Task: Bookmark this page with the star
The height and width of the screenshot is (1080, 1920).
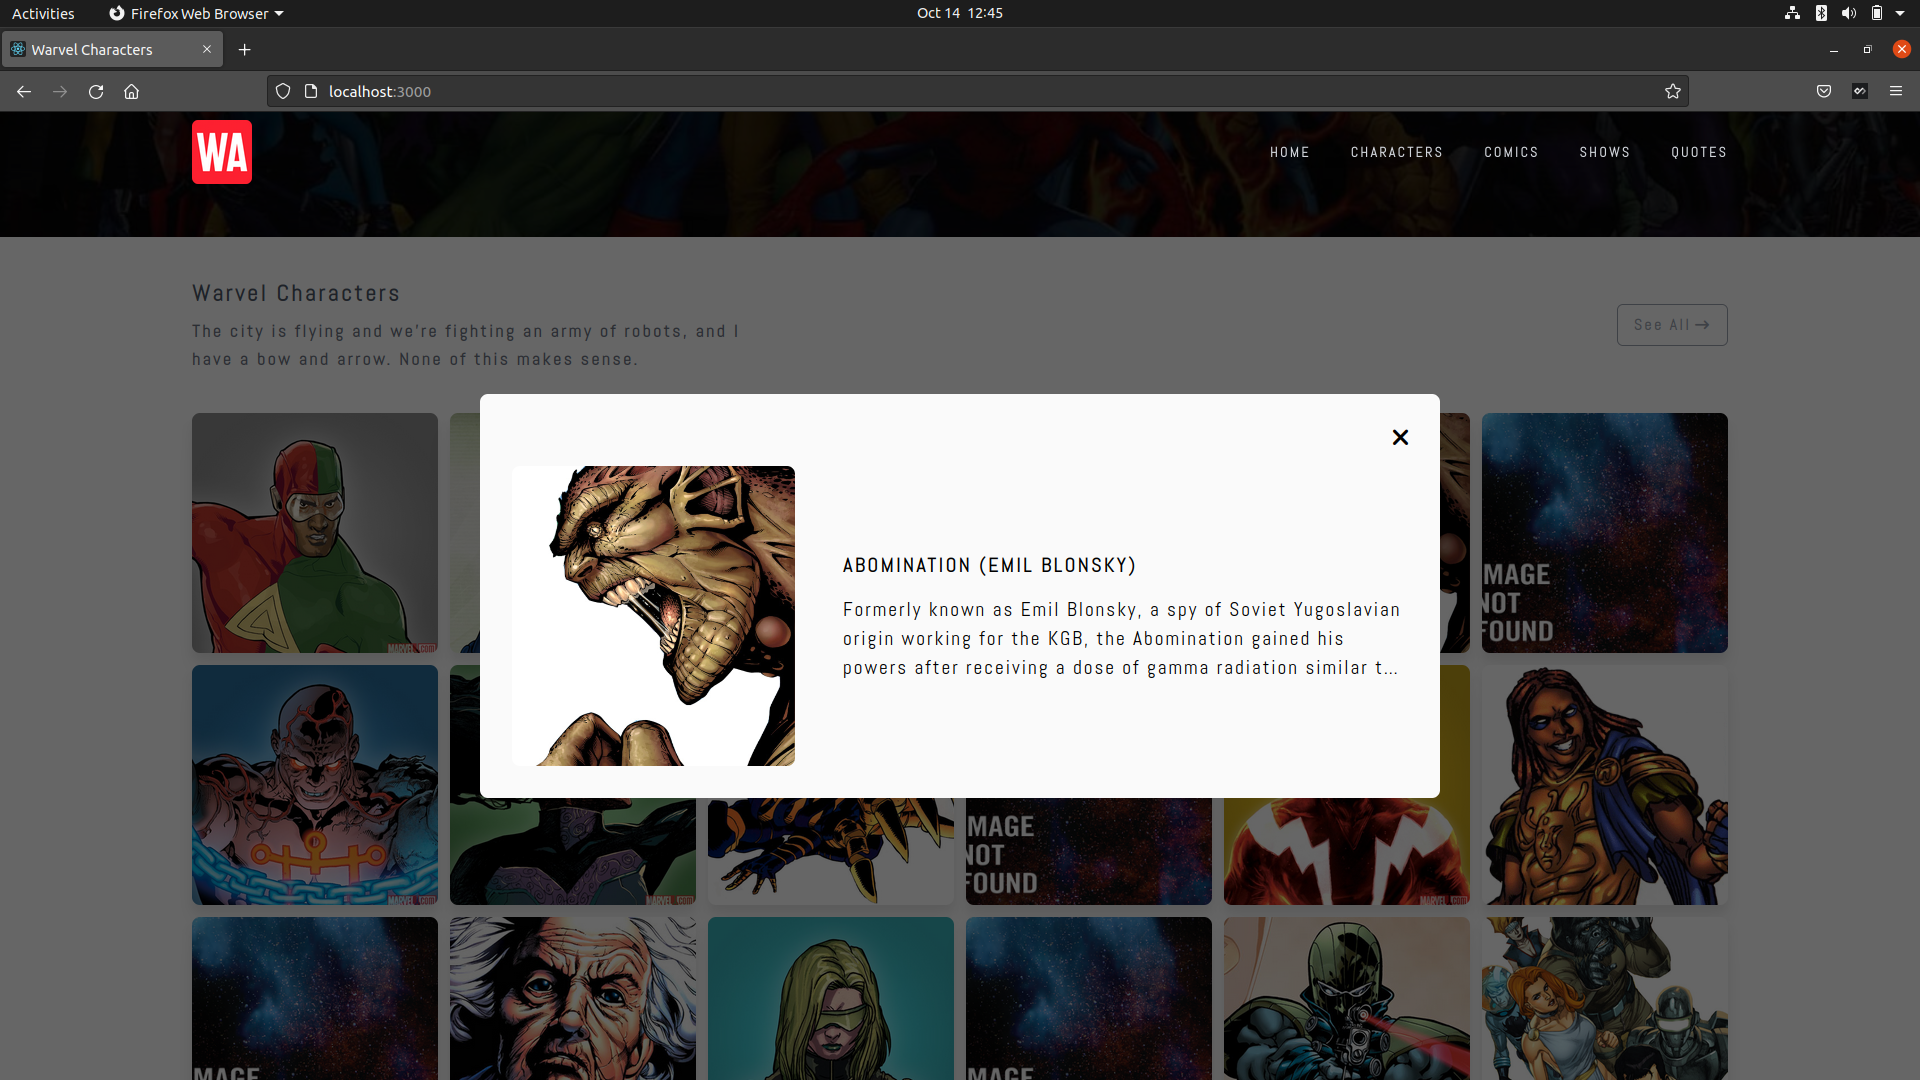Action: tap(1672, 91)
